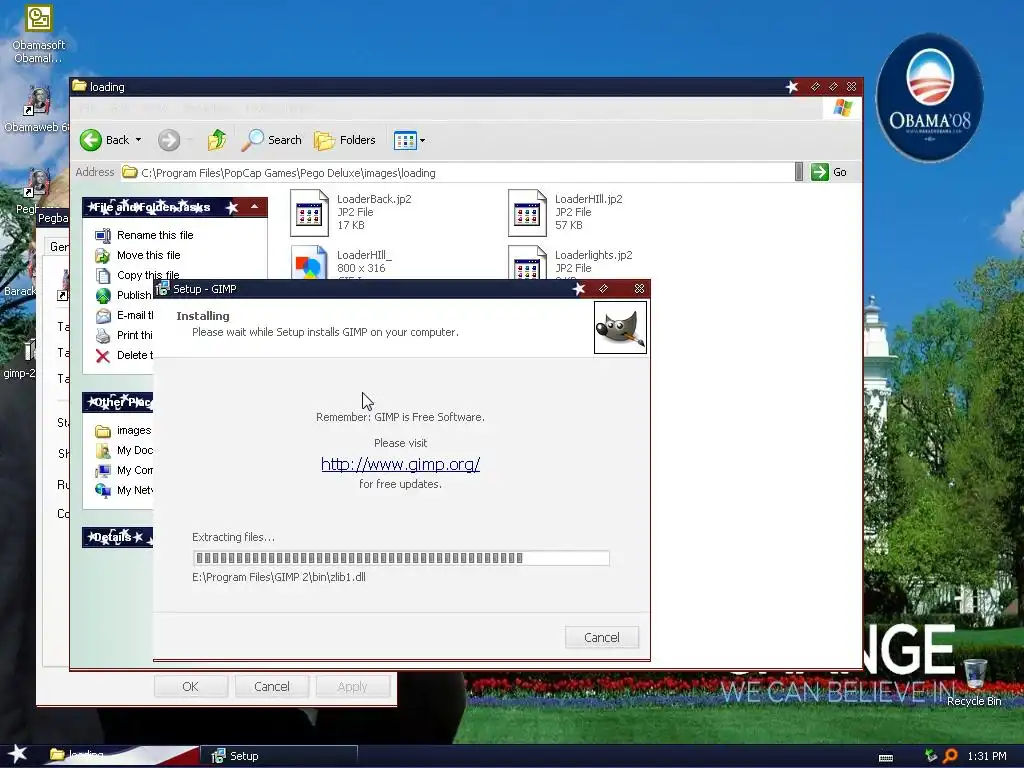
Task: Click the E-mail this file envelope icon
Action: pos(103,316)
